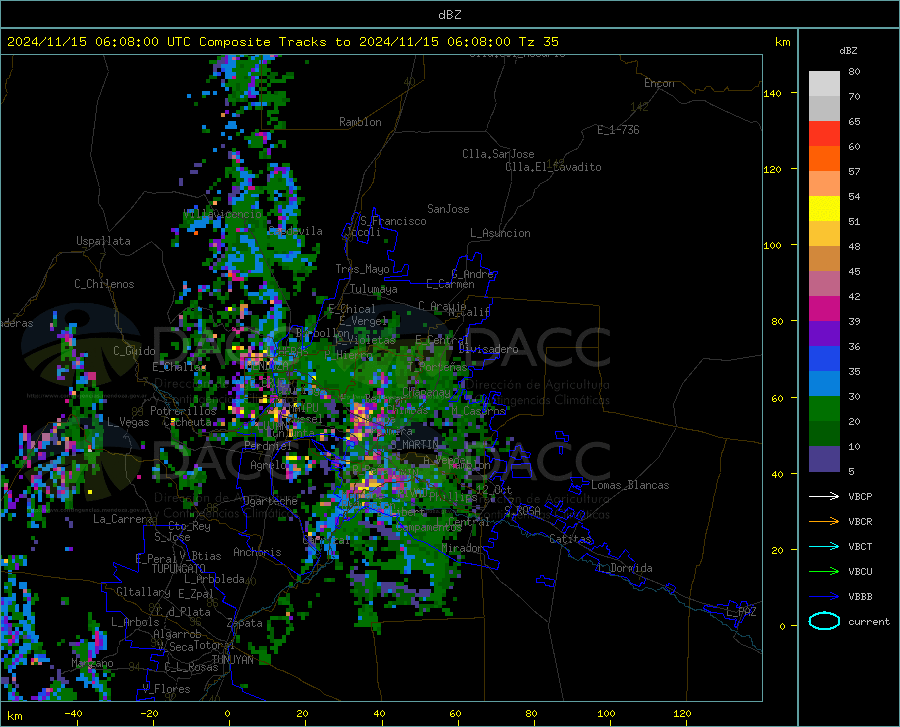Click the 'Uspallata' place label

click(x=103, y=241)
